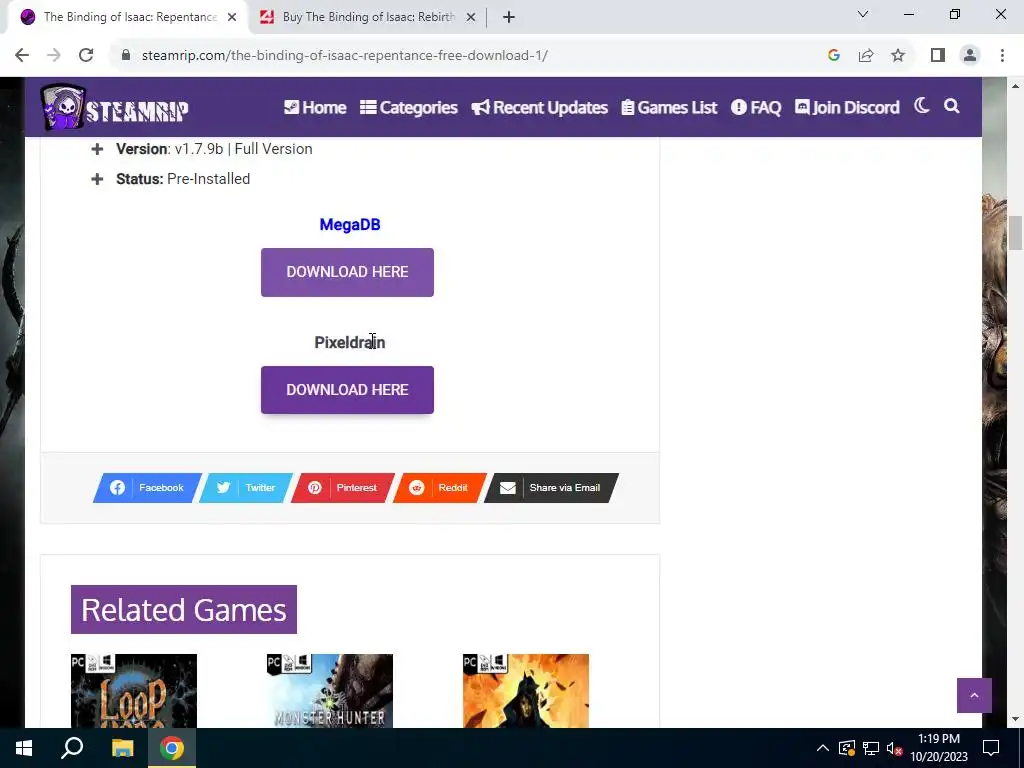Viewport: 1024px width, 768px height.
Task: Share the page on Facebook
Action: tap(148, 488)
